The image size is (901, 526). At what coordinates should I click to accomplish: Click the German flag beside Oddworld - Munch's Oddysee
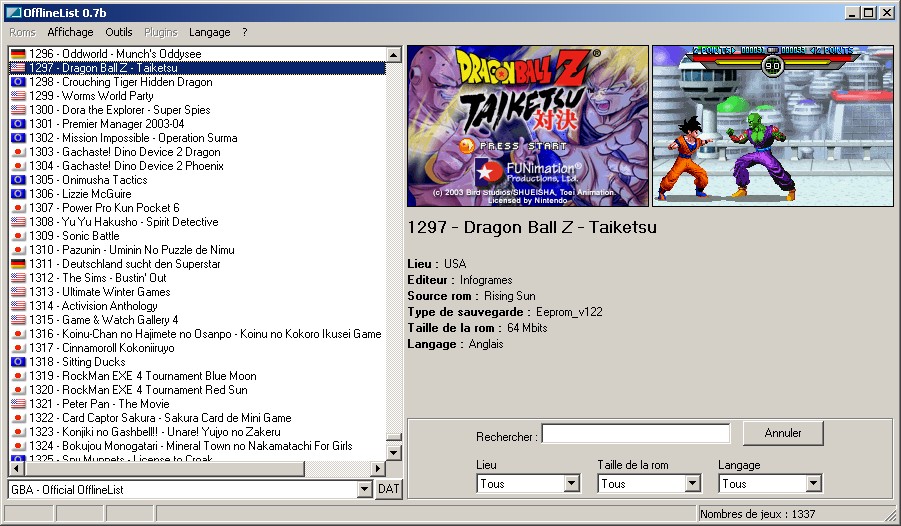18,54
